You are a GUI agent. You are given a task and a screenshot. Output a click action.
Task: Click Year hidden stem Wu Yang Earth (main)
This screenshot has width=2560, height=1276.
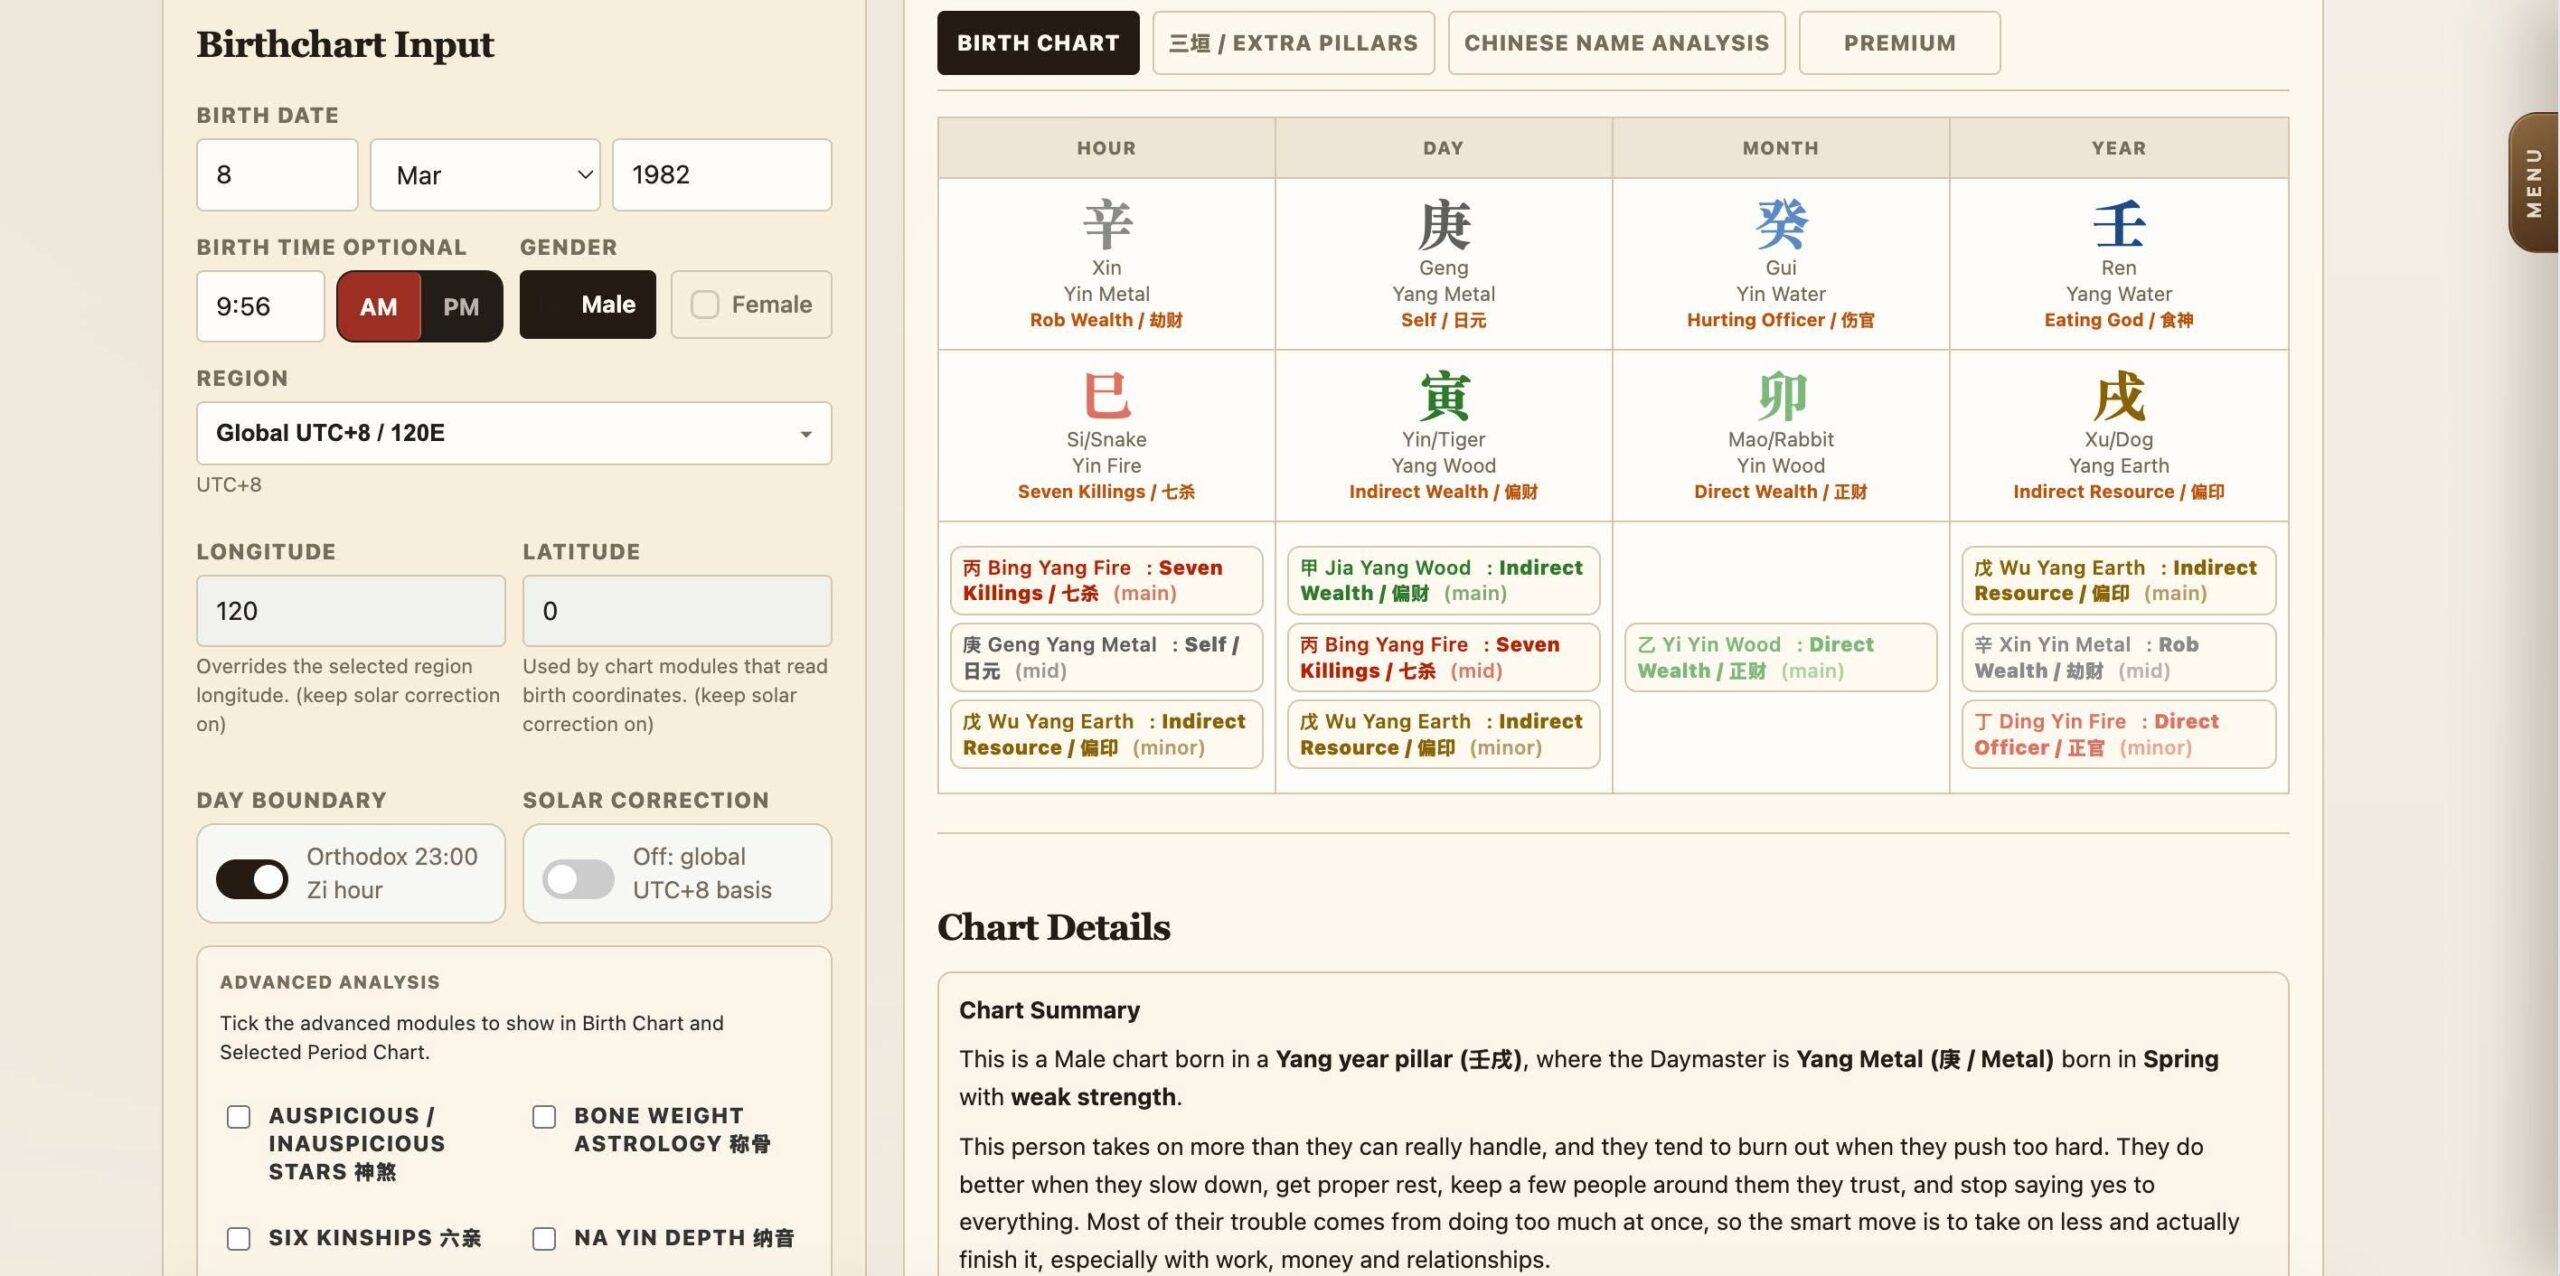(x=2118, y=580)
